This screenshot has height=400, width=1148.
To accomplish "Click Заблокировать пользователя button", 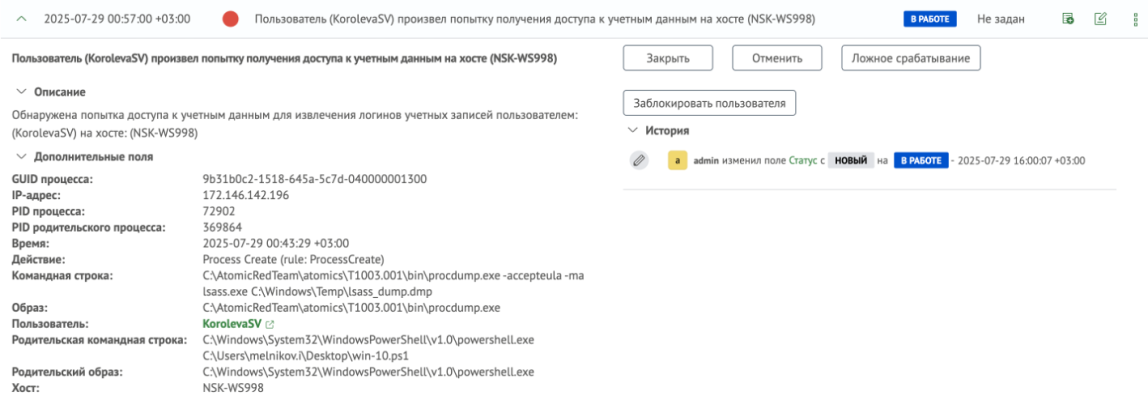I will [709, 102].
